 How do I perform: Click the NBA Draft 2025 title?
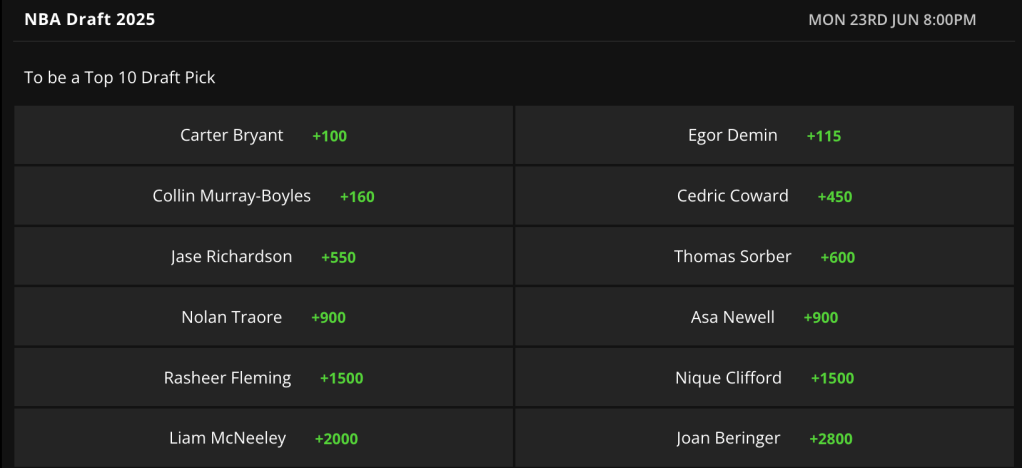click(x=90, y=20)
